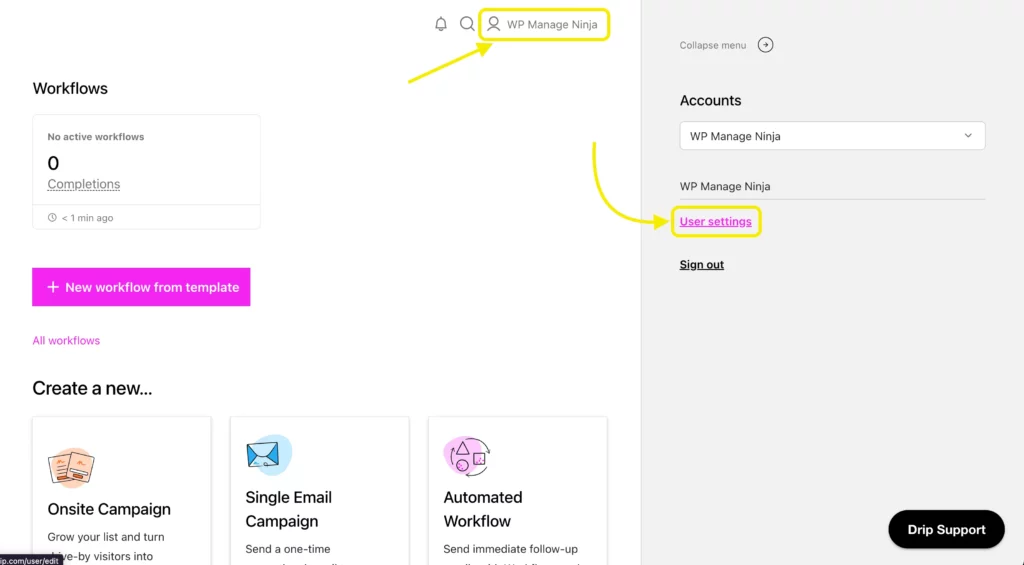Screen dimensions: 1024x565
Task: Click New workflow from template button
Action: coord(141,287)
